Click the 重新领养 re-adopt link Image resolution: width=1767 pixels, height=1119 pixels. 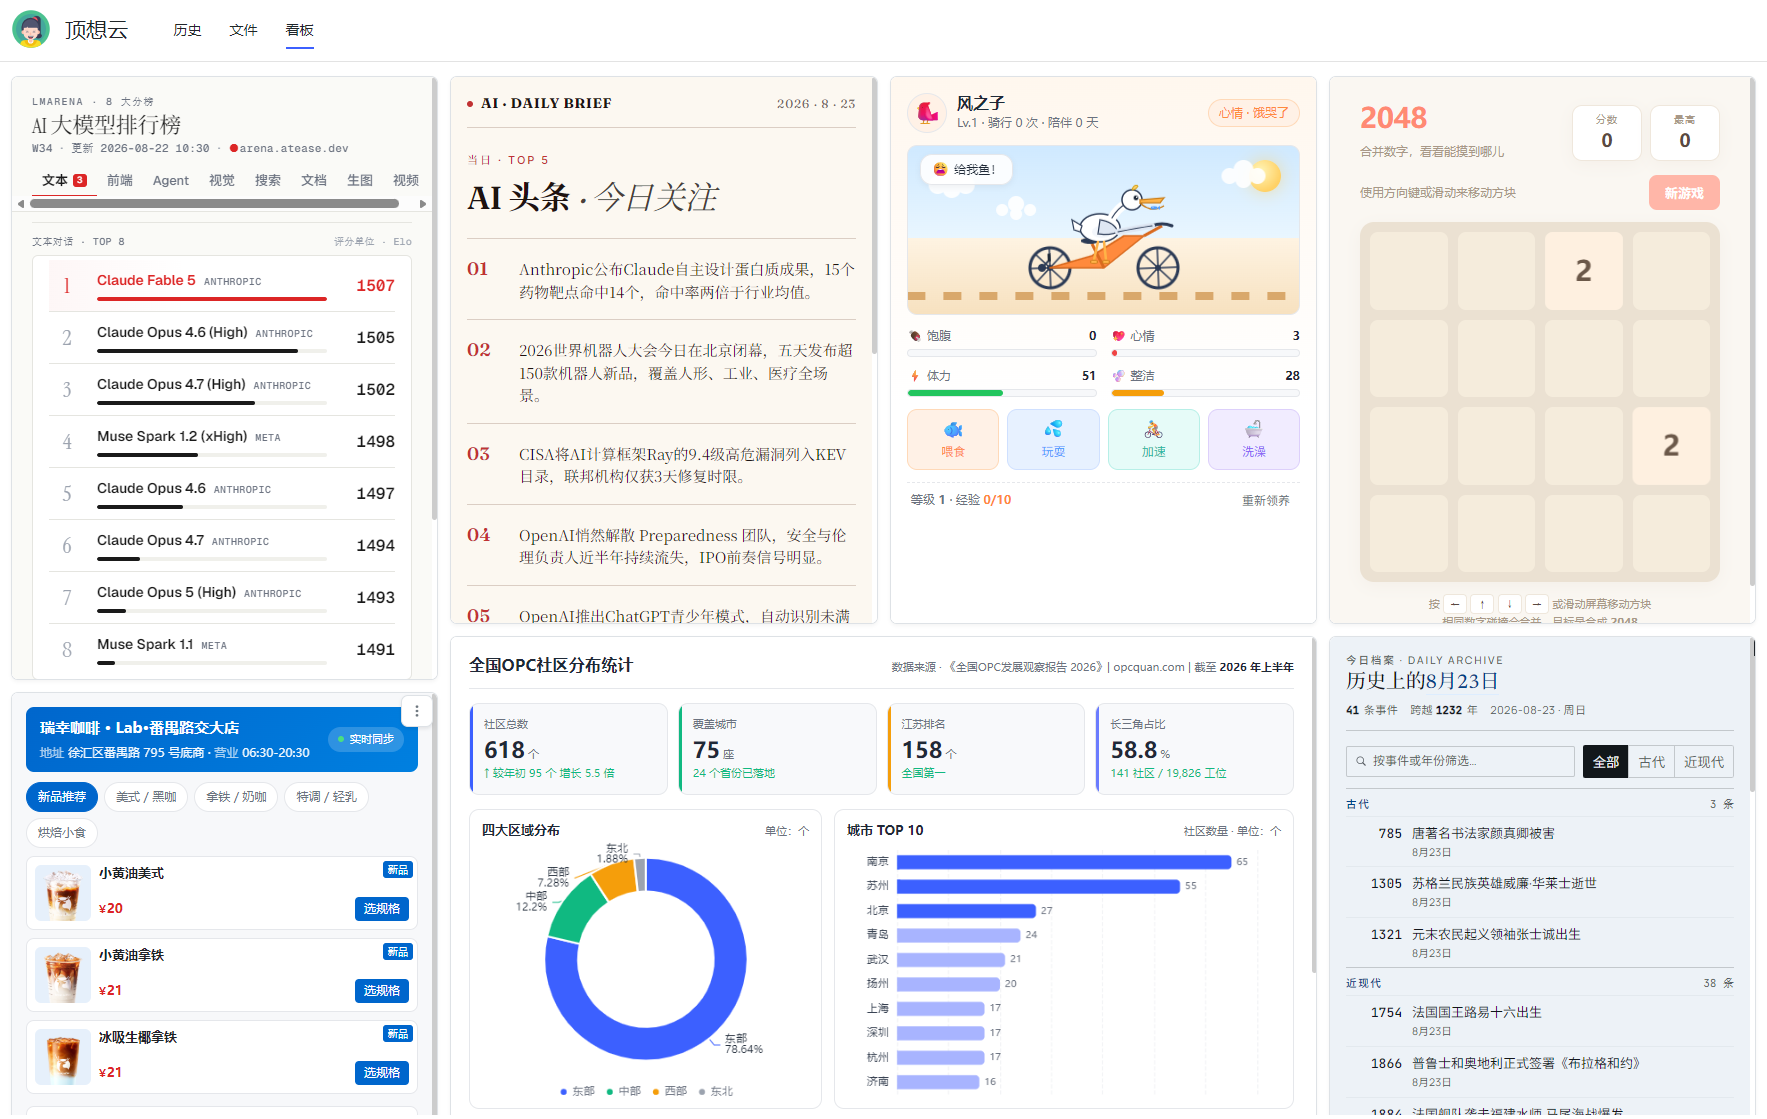(1266, 500)
